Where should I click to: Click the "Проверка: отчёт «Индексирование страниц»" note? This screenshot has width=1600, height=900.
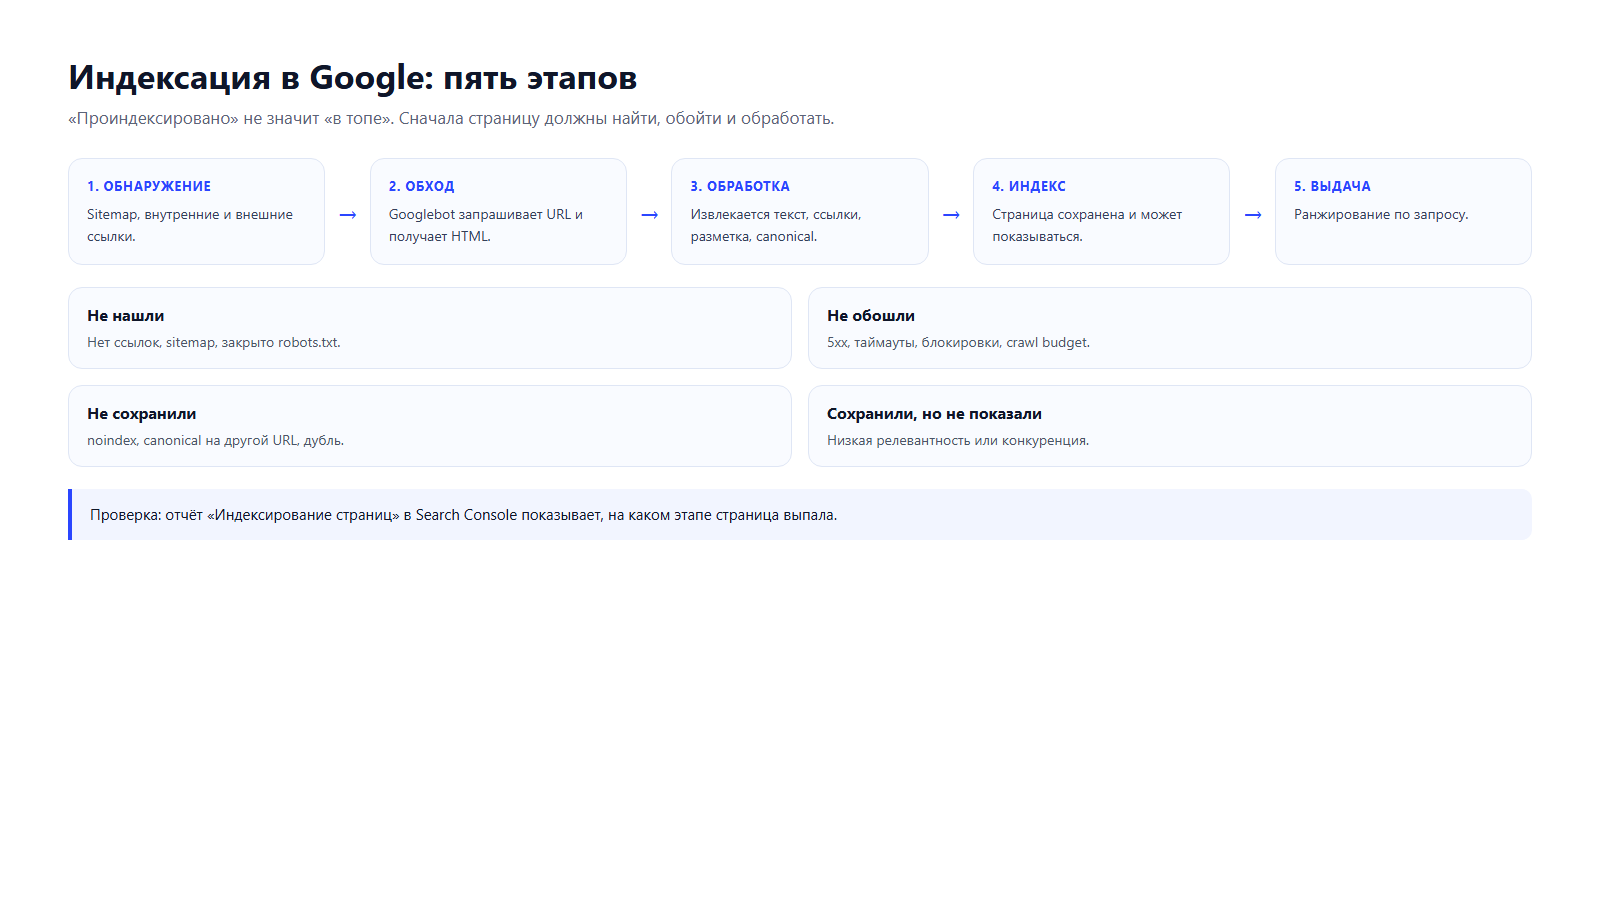coord(800,515)
